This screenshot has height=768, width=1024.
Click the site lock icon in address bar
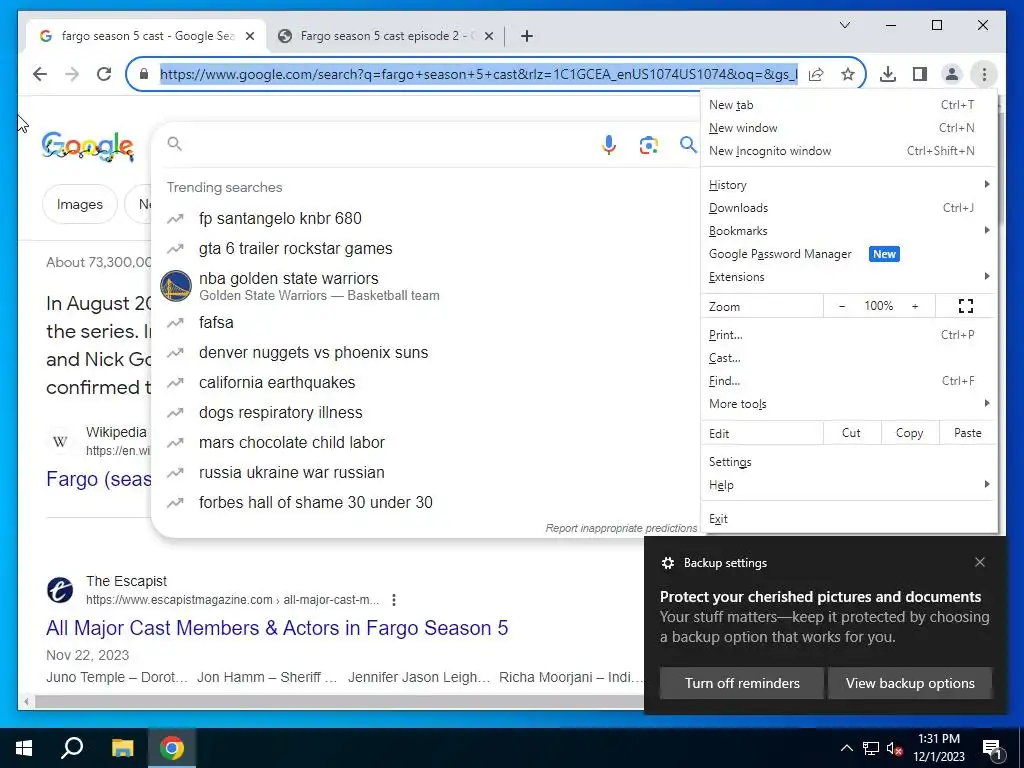144,74
